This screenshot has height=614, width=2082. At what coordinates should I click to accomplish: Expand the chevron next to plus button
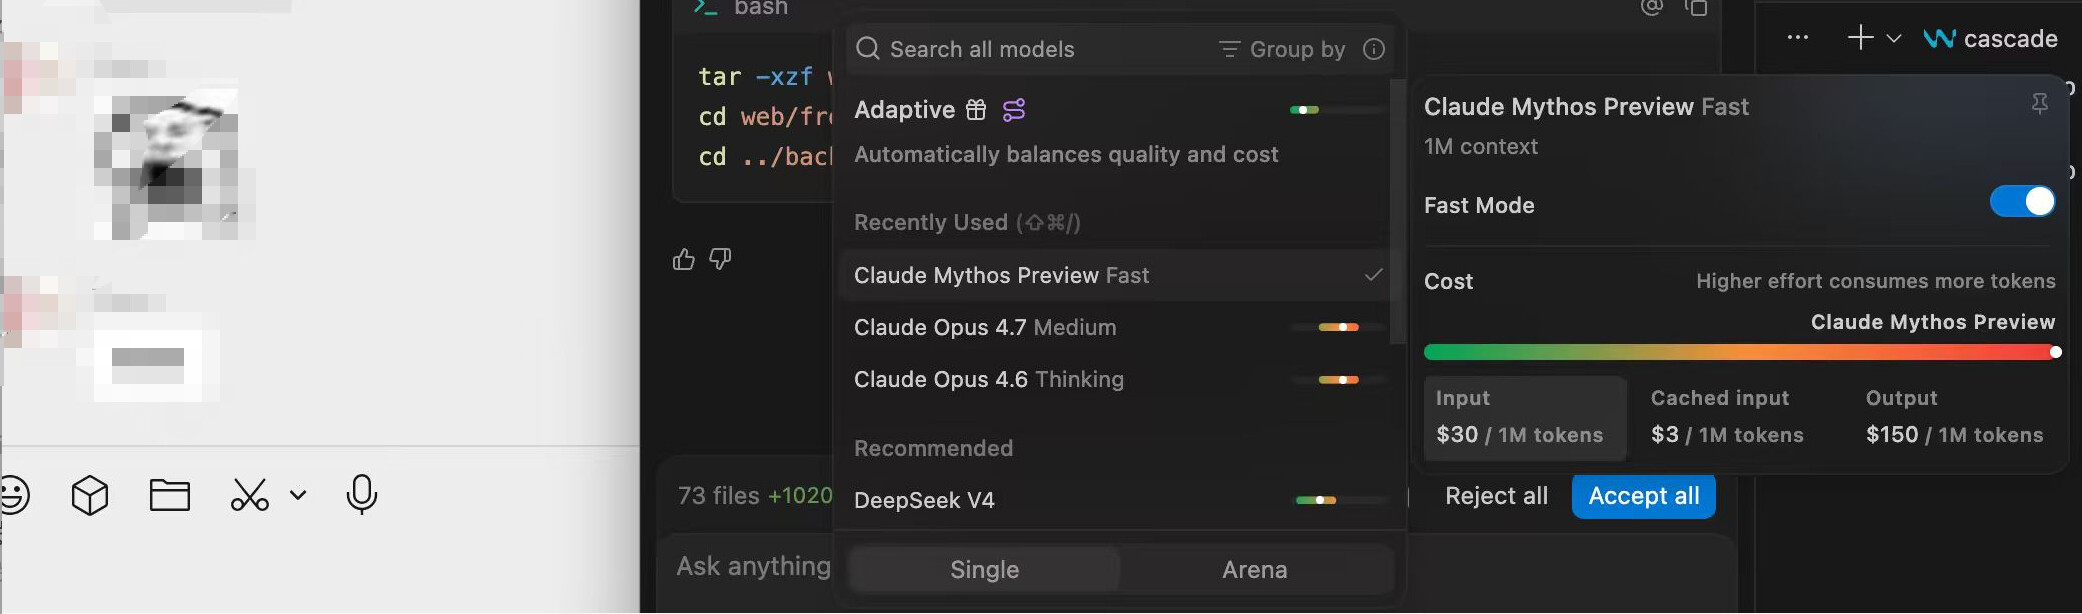1894,39
